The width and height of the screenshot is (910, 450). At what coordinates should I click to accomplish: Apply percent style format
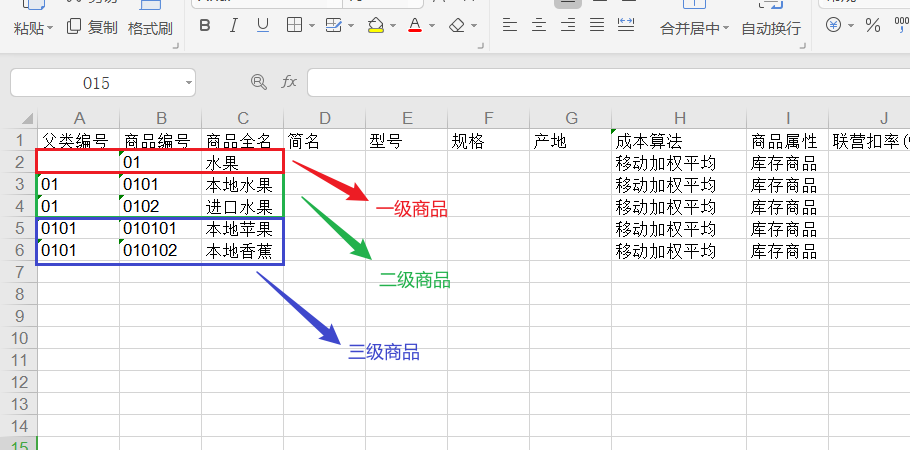click(x=873, y=25)
